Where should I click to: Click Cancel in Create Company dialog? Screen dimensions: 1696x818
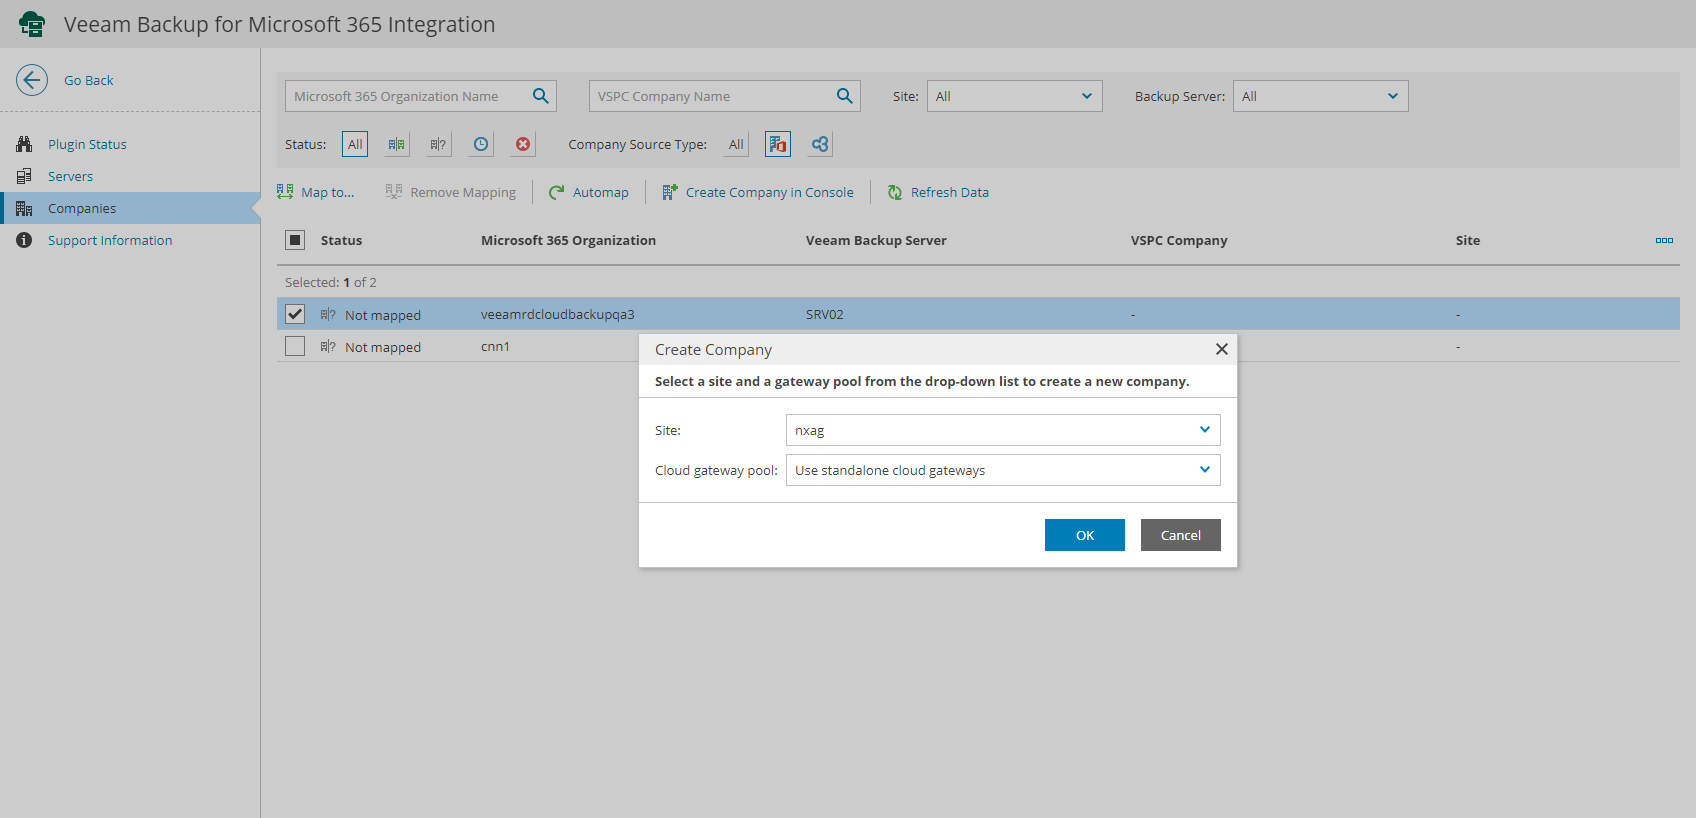tap(1181, 535)
